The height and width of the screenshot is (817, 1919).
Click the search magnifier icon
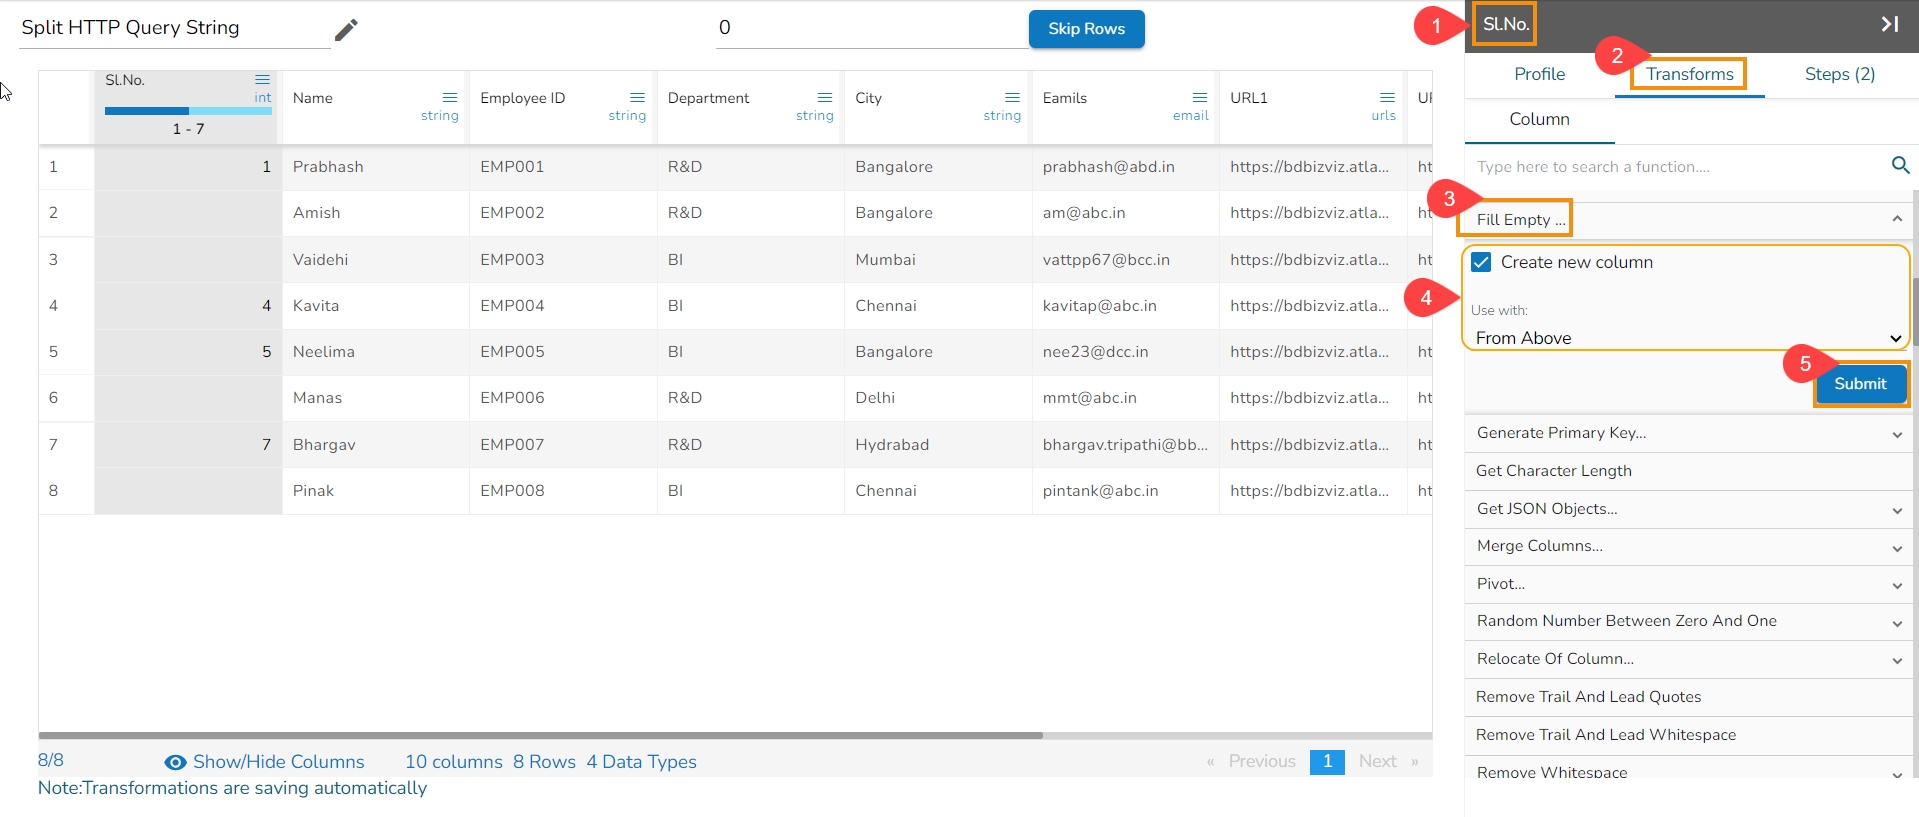coord(1900,166)
